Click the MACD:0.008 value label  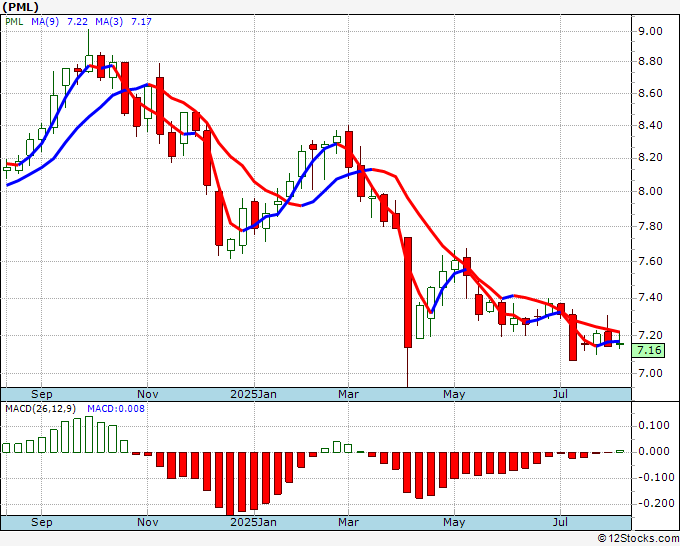pos(116,409)
